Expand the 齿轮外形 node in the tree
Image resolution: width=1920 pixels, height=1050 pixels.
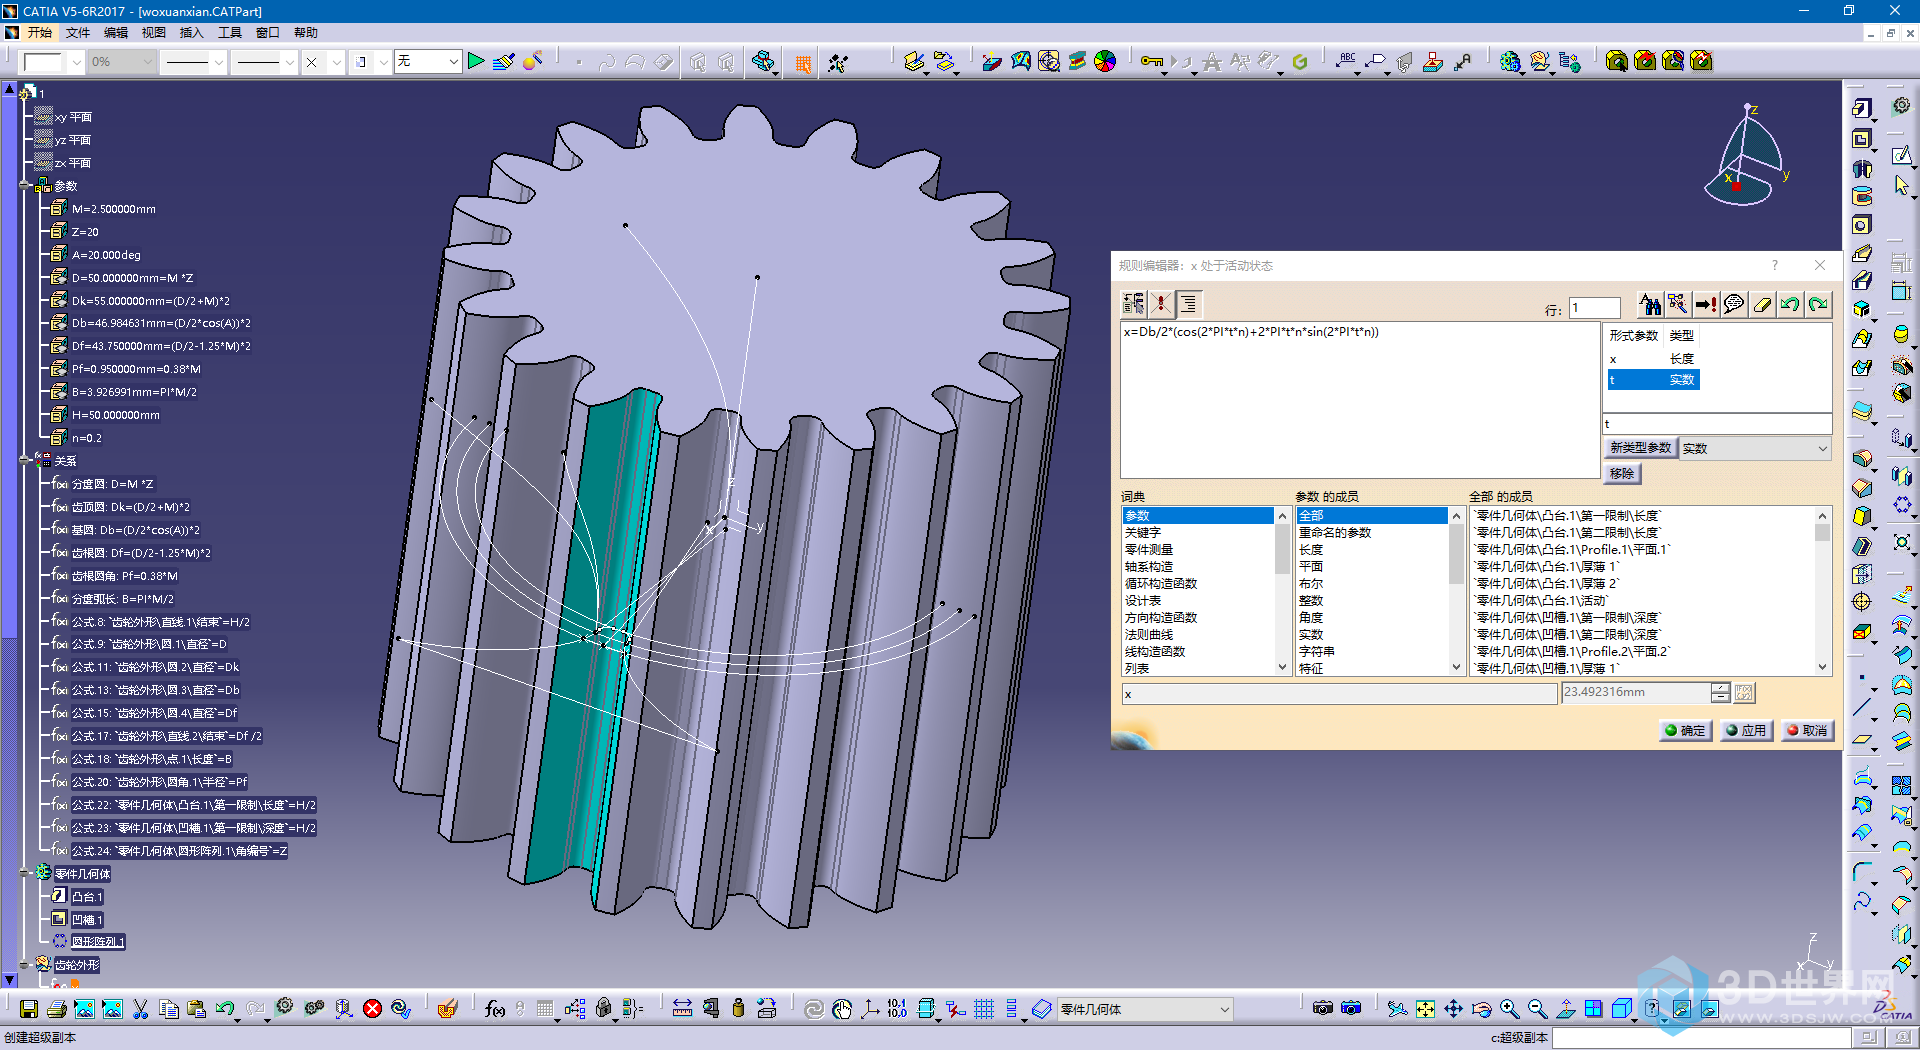pyautogui.click(x=24, y=965)
